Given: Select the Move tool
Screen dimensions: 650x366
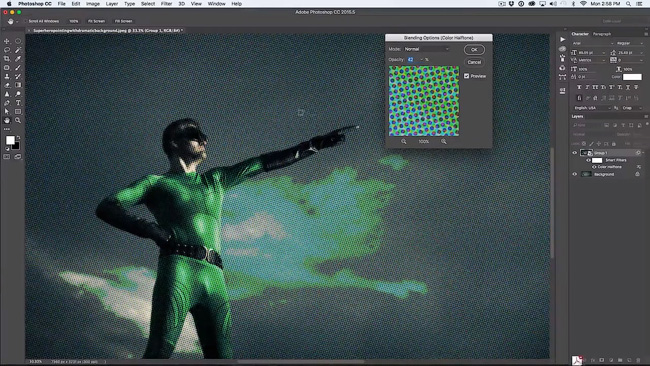Looking at the screenshot, I should 7,41.
